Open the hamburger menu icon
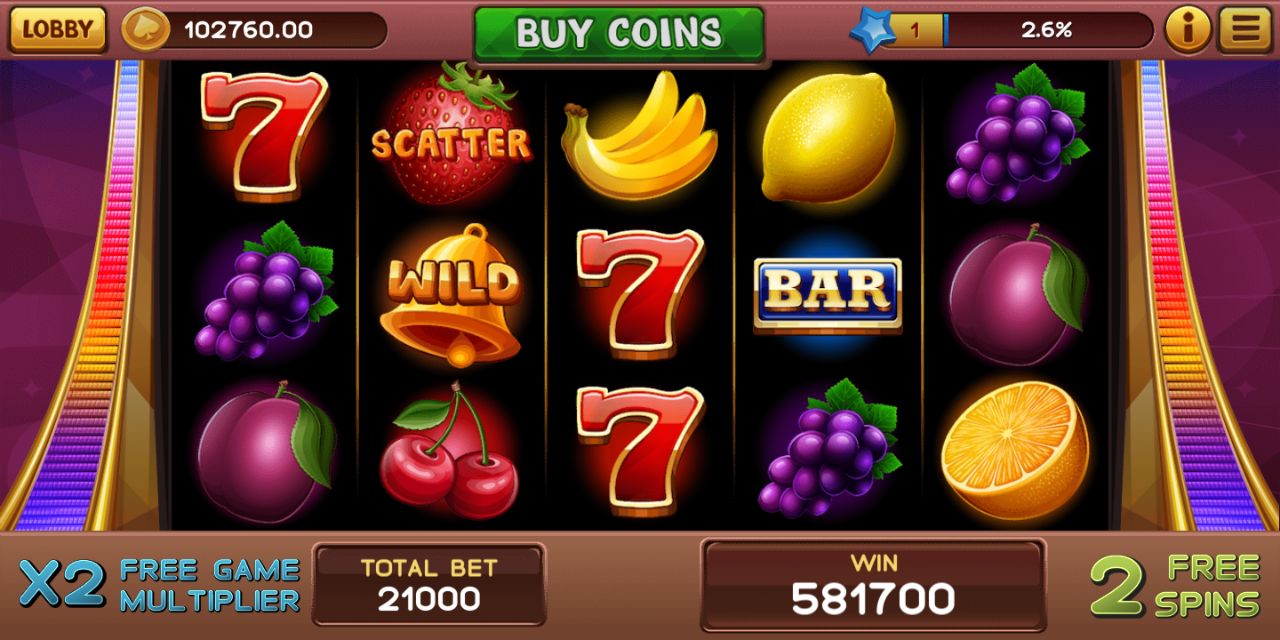This screenshot has width=1280, height=640. [1245, 30]
